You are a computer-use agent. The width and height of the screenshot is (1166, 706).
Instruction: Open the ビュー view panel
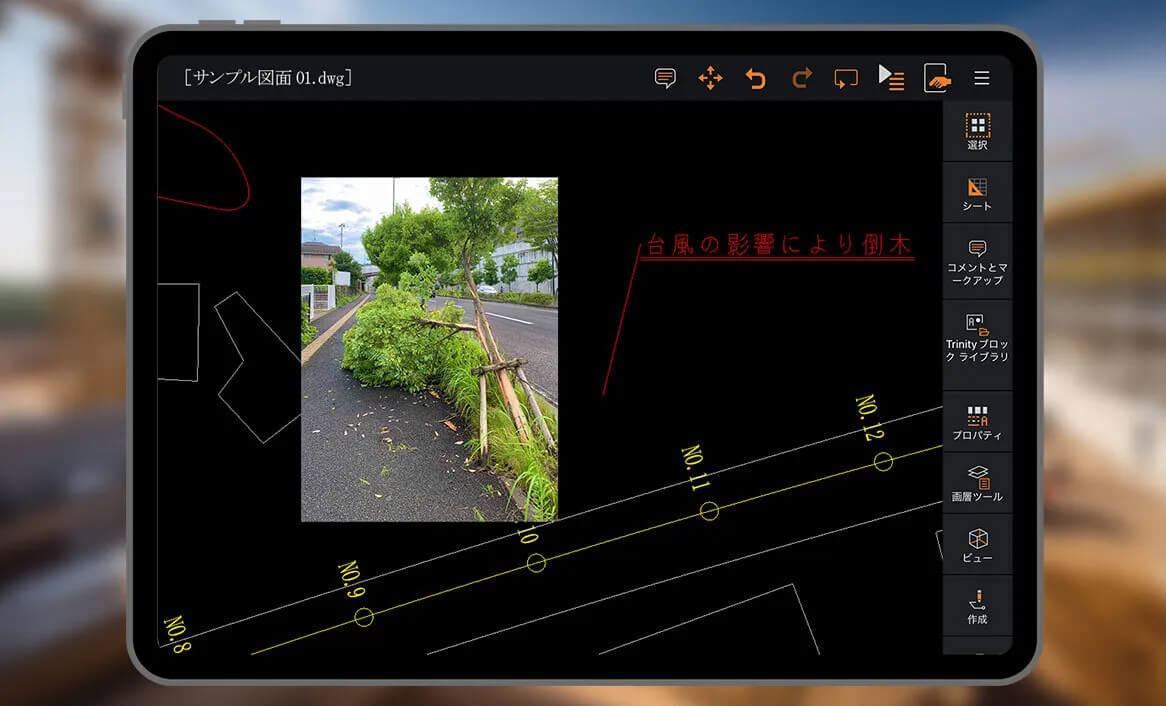coord(977,544)
